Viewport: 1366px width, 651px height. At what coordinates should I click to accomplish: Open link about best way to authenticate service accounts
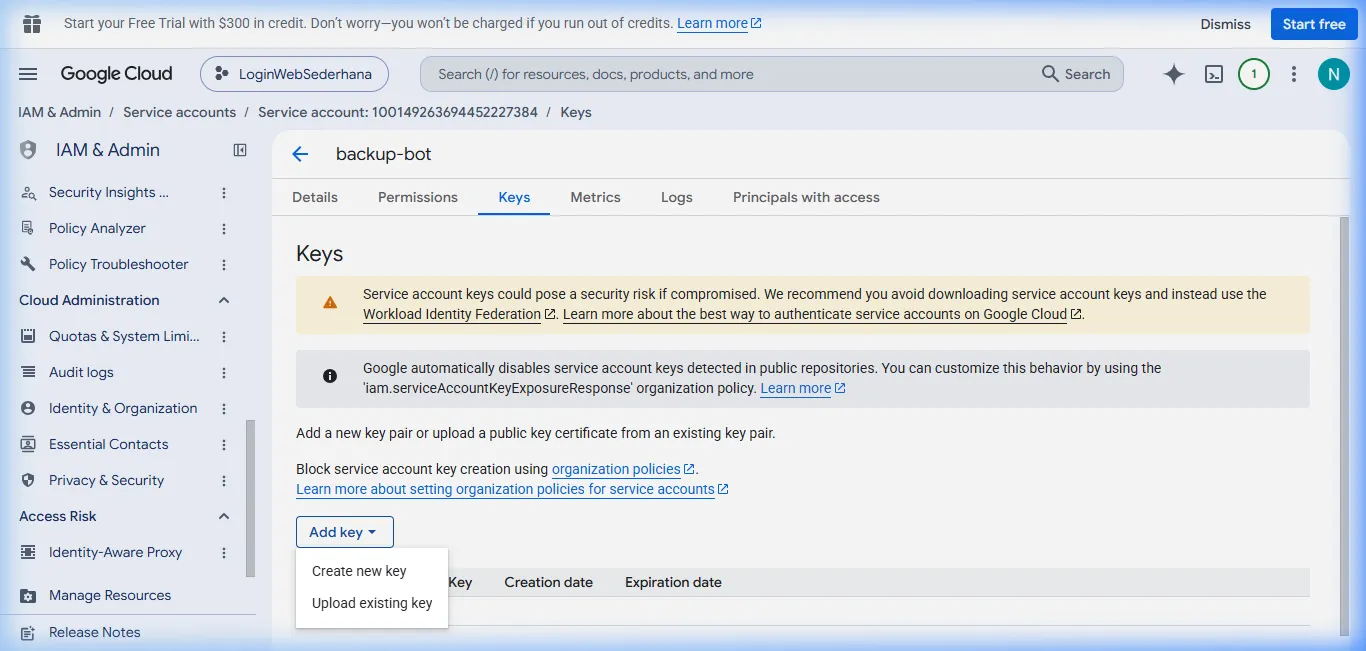click(822, 314)
